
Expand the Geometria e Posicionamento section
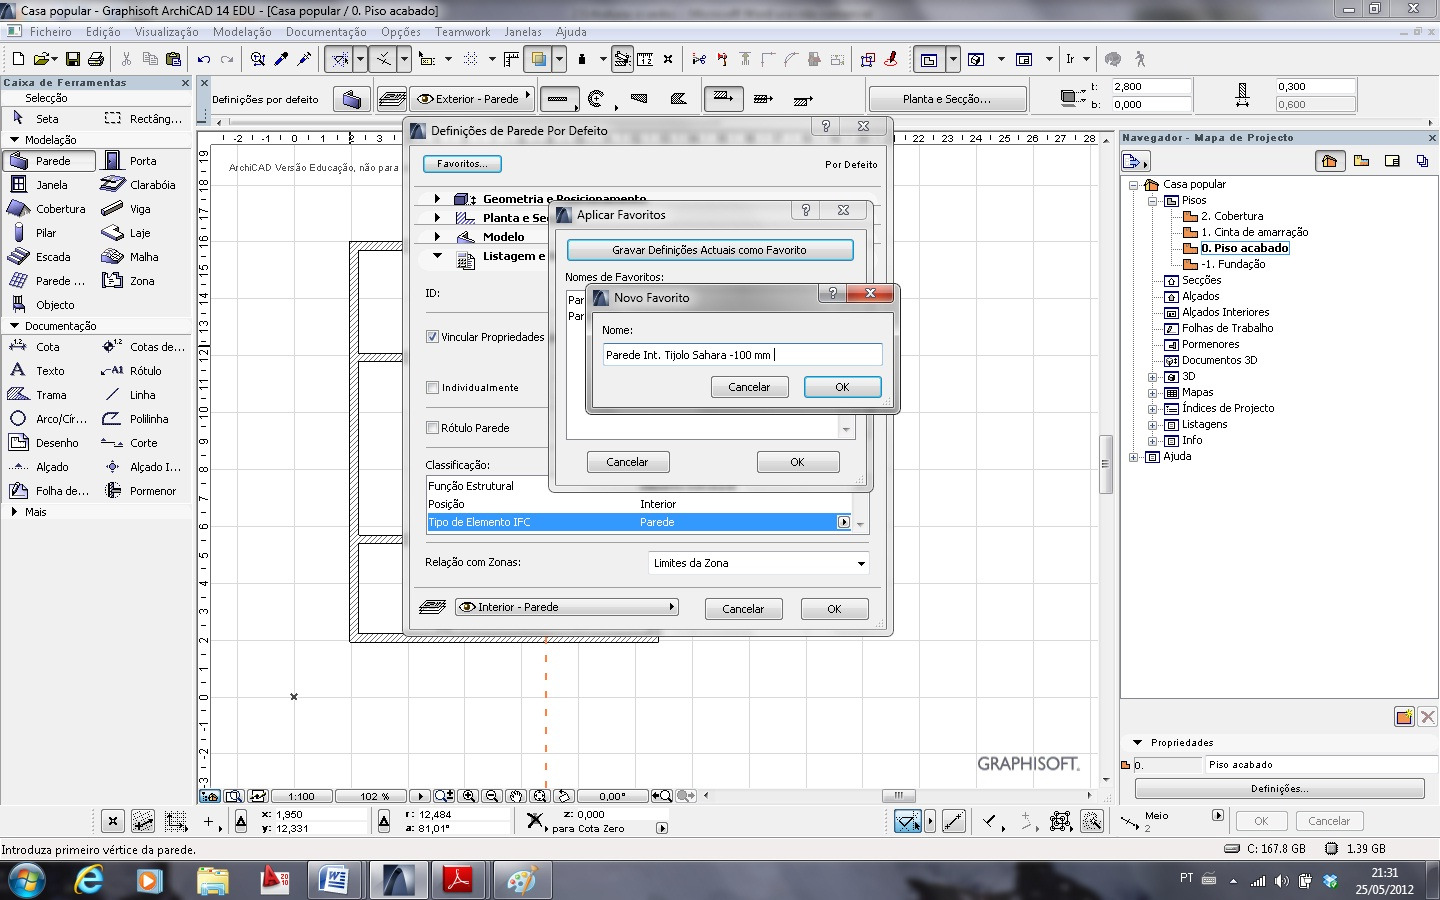point(437,199)
